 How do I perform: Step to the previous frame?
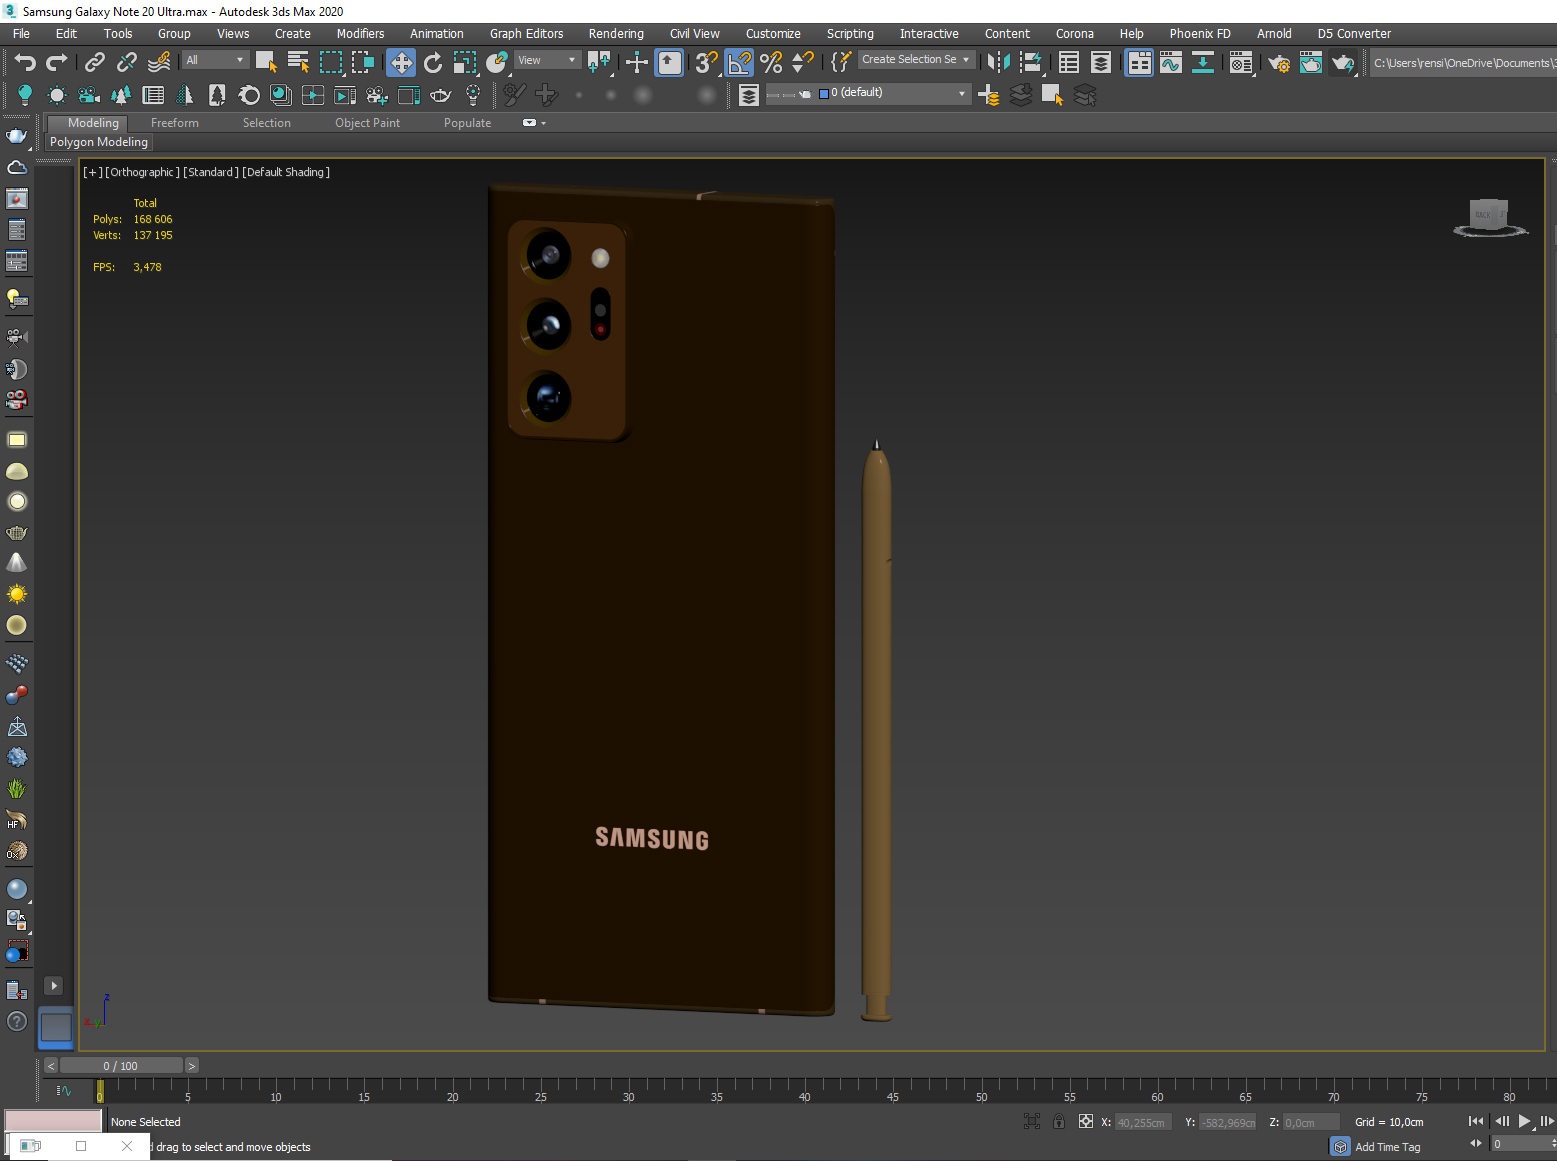click(x=1501, y=1121)
